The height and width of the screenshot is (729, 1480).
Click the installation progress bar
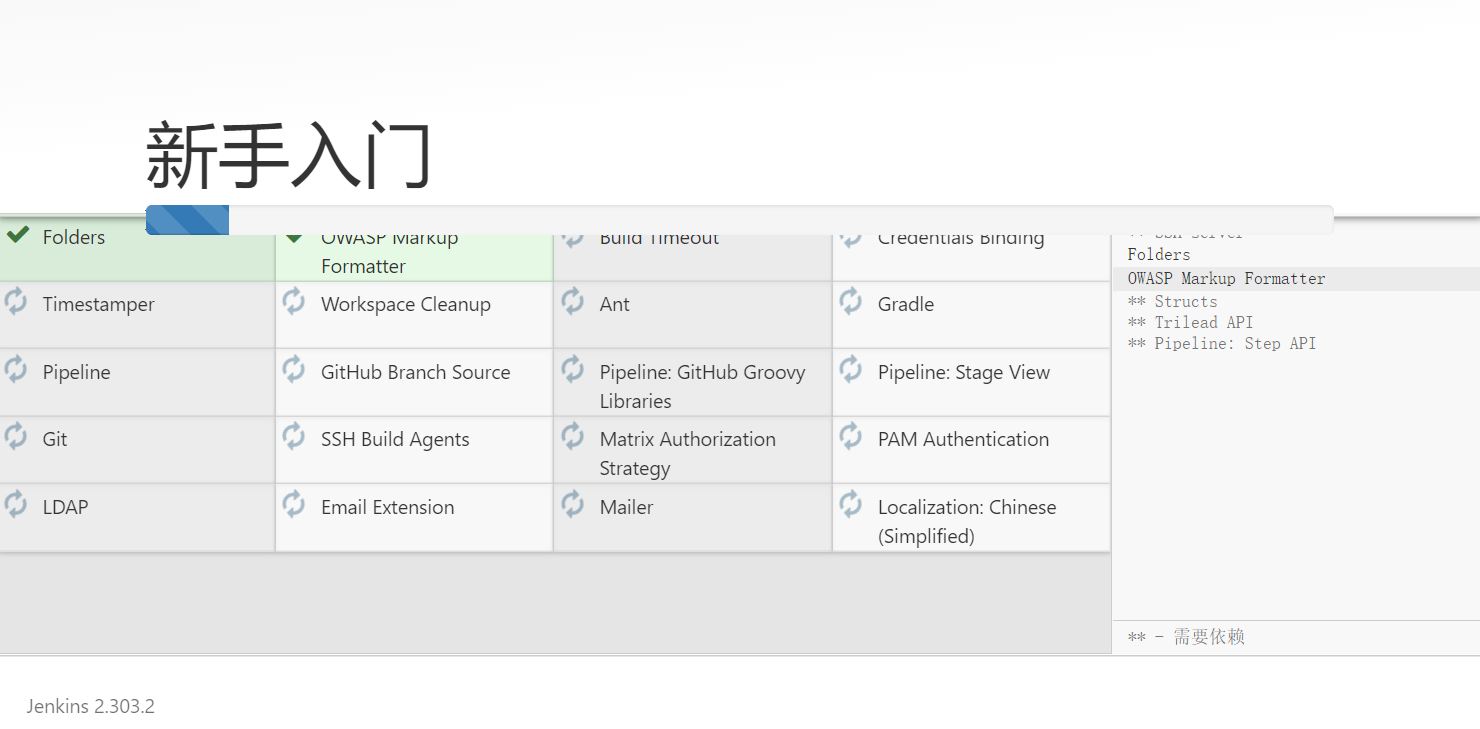[x=739, y=220]
